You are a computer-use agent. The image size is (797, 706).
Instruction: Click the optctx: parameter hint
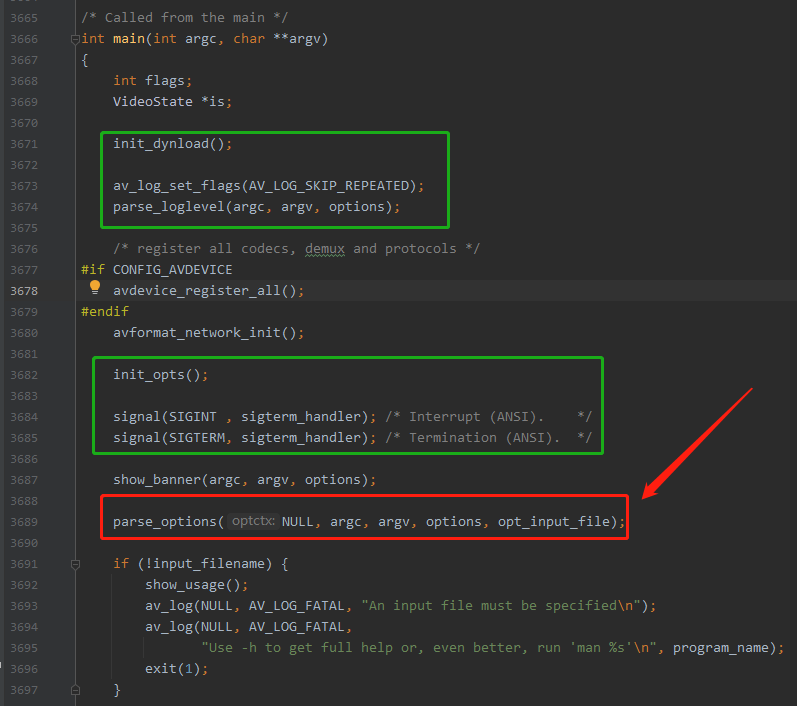253,521
